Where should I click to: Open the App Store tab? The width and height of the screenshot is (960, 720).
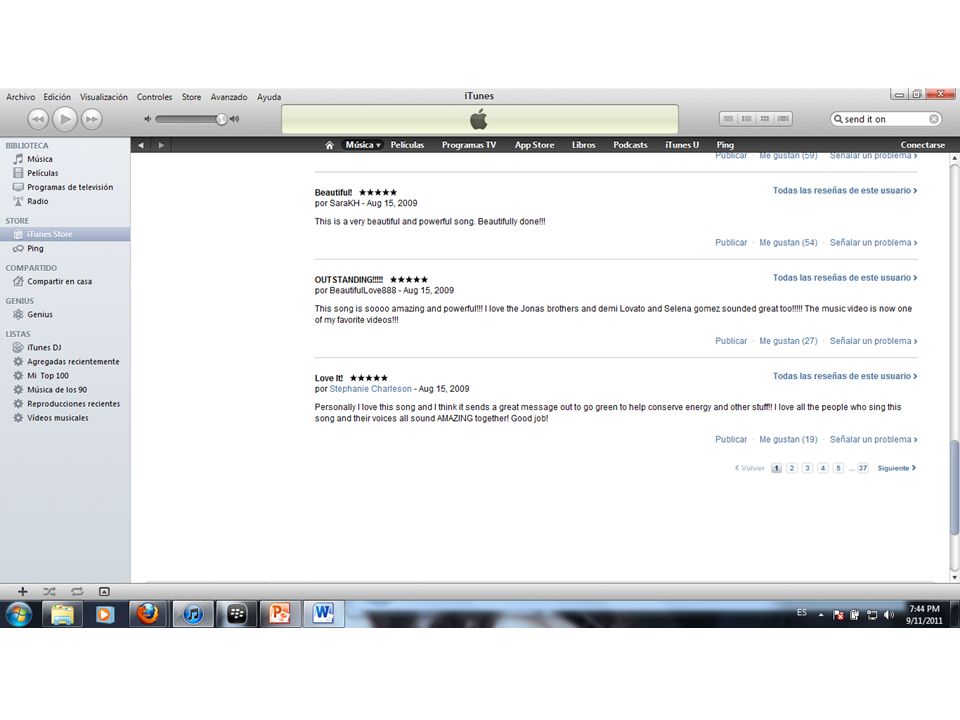(534, 145)
